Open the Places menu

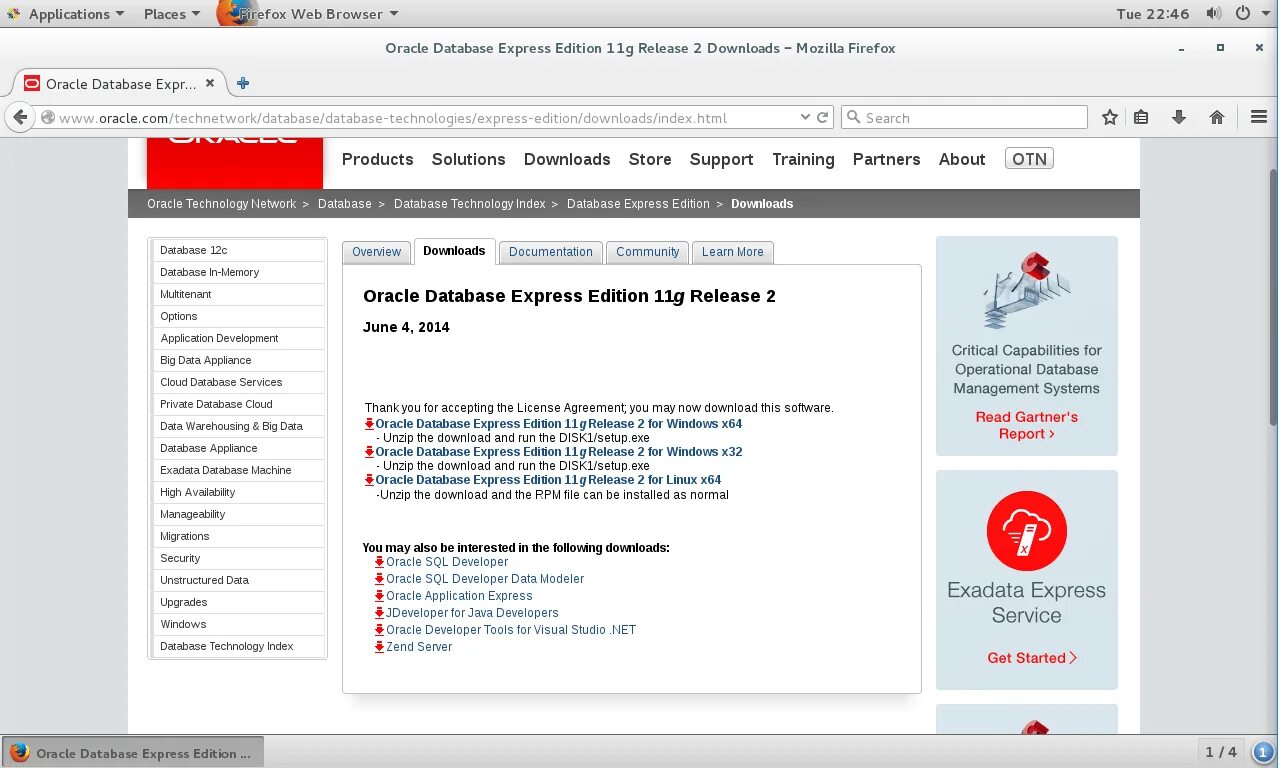tap(172, 14)
